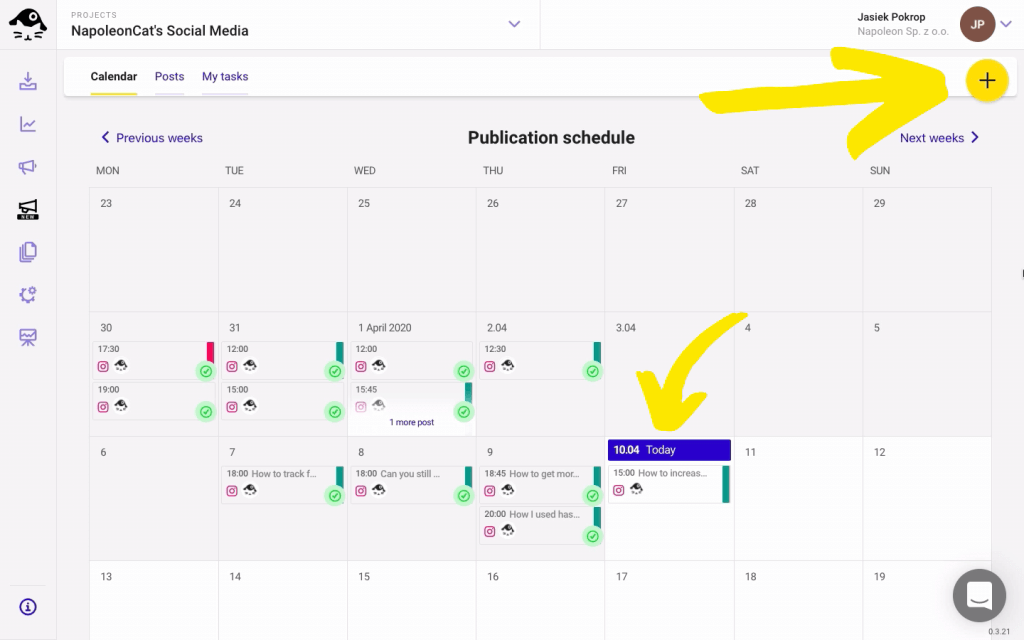Click the "Napoleon Sp. z o.o." company name

point(903,31)
